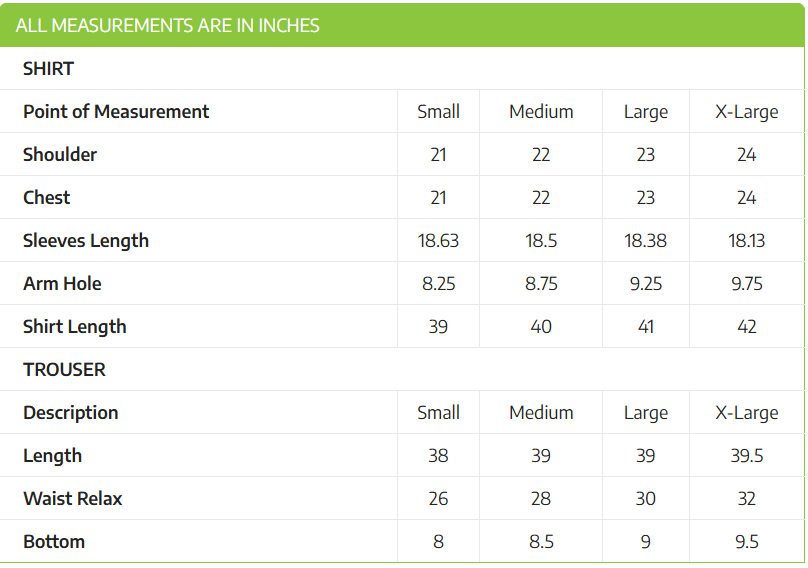This screenshot has width=808, height=568.
Task: Click the trouser "Bottom" row label
Action: click(x=54, y=542)
